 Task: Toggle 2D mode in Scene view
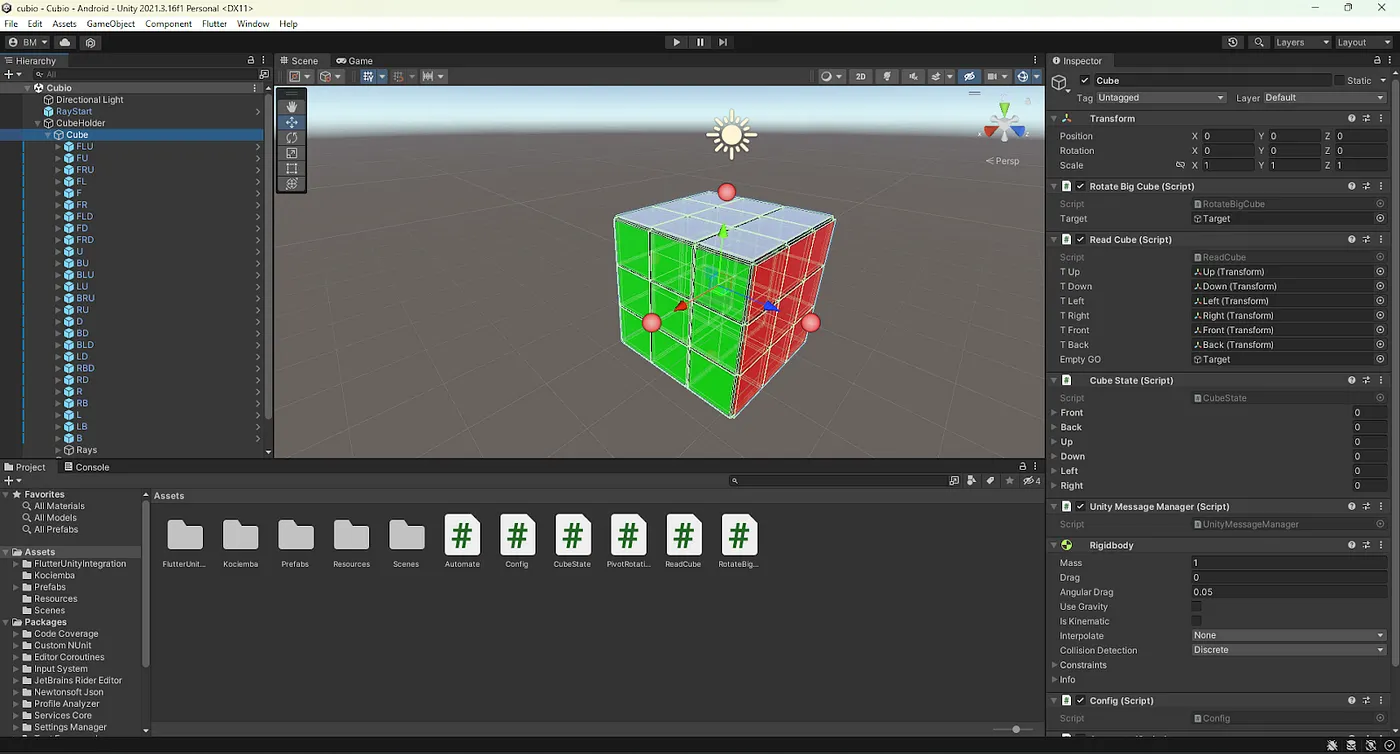pos(860,76)
